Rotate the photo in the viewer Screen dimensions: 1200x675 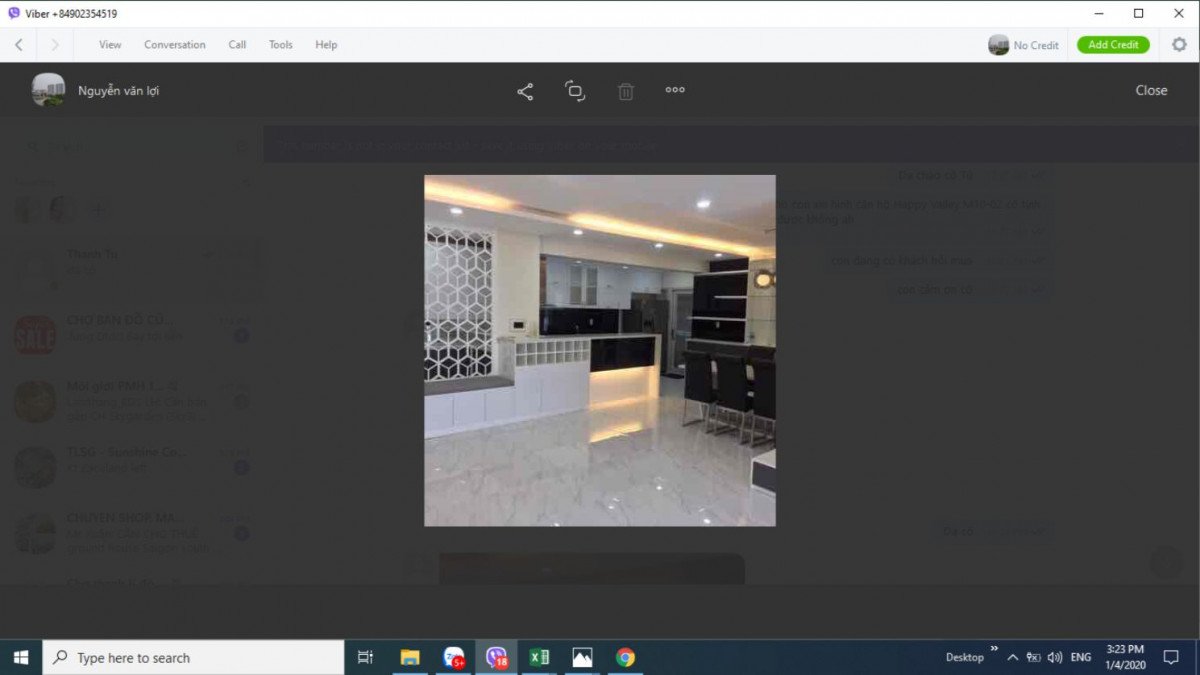tap(575, 91)
